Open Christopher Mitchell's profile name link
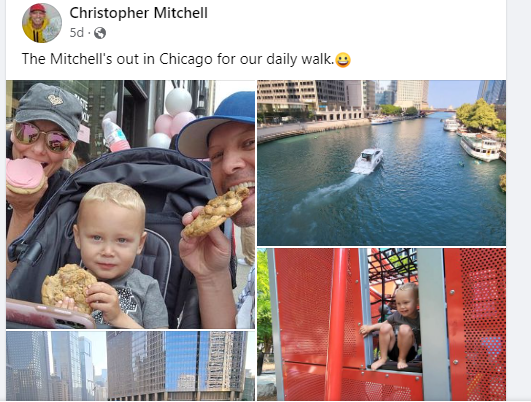This screenshot has height=402, width=531. (139, 13)
